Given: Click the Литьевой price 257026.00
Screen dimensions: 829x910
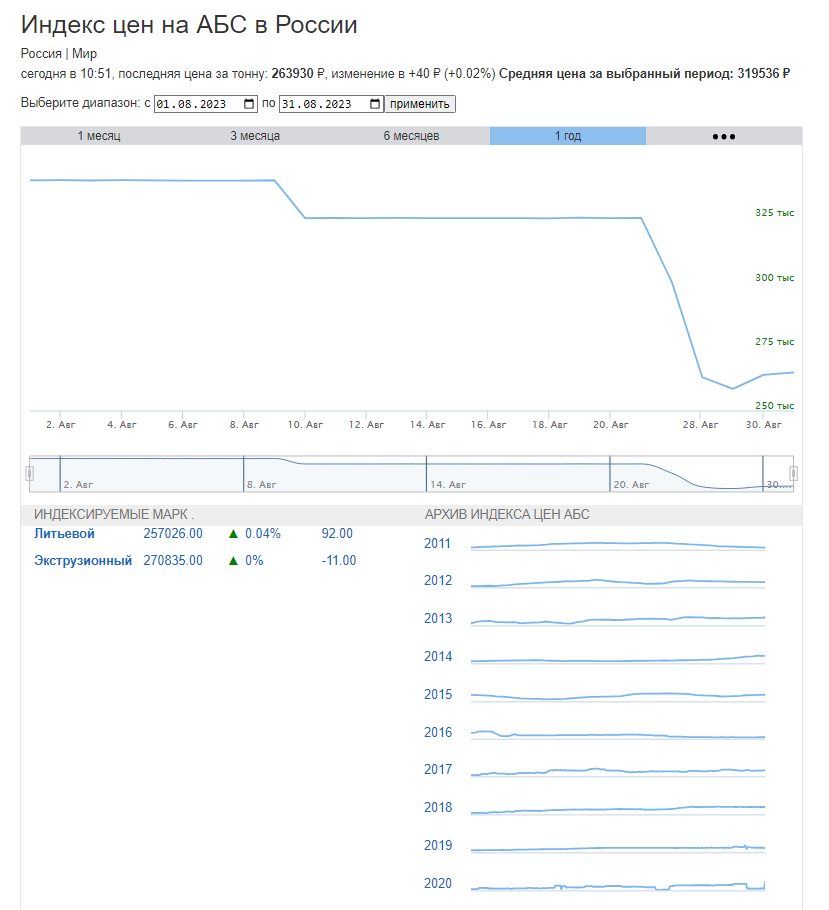Looking at the screenshot, I should click(x=173, y=533).
